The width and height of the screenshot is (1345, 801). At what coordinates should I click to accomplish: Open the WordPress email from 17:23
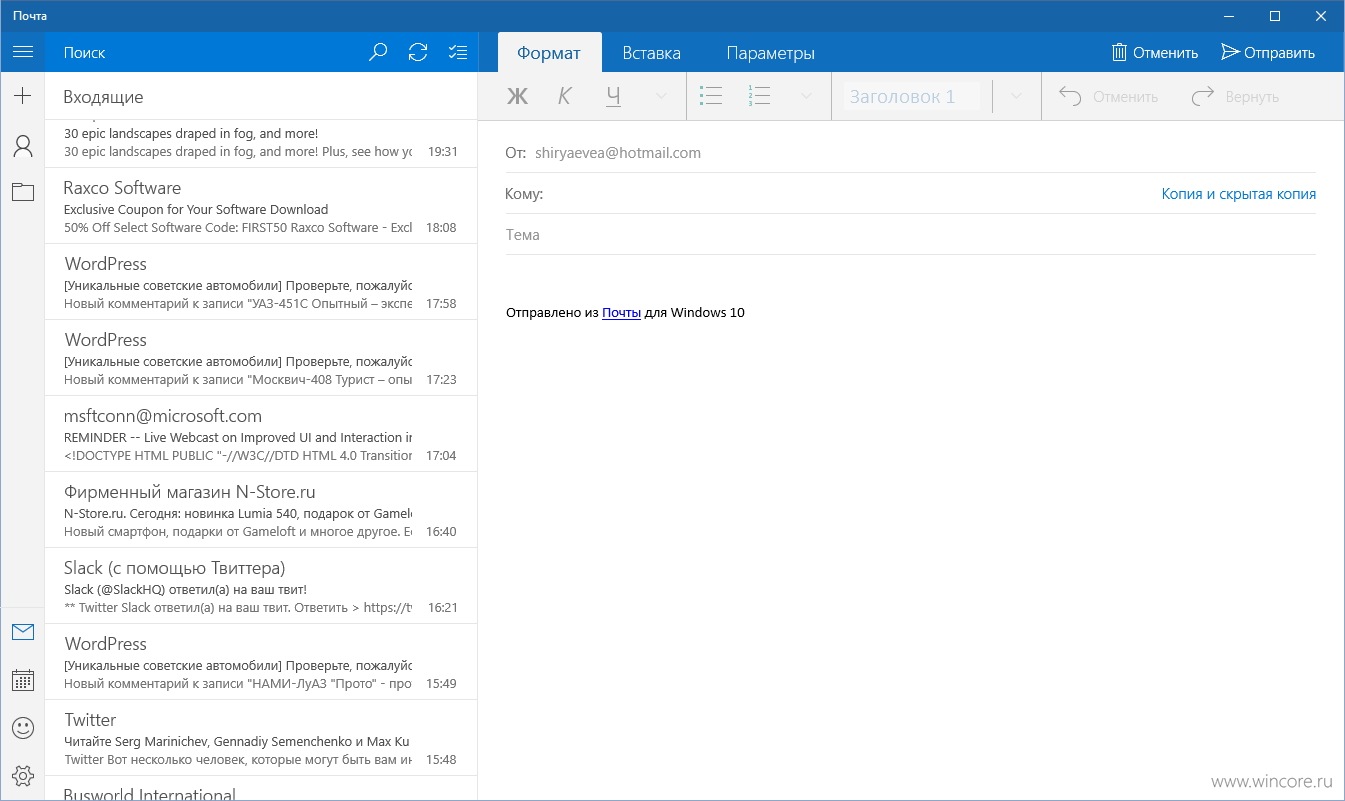click(261, 358)
